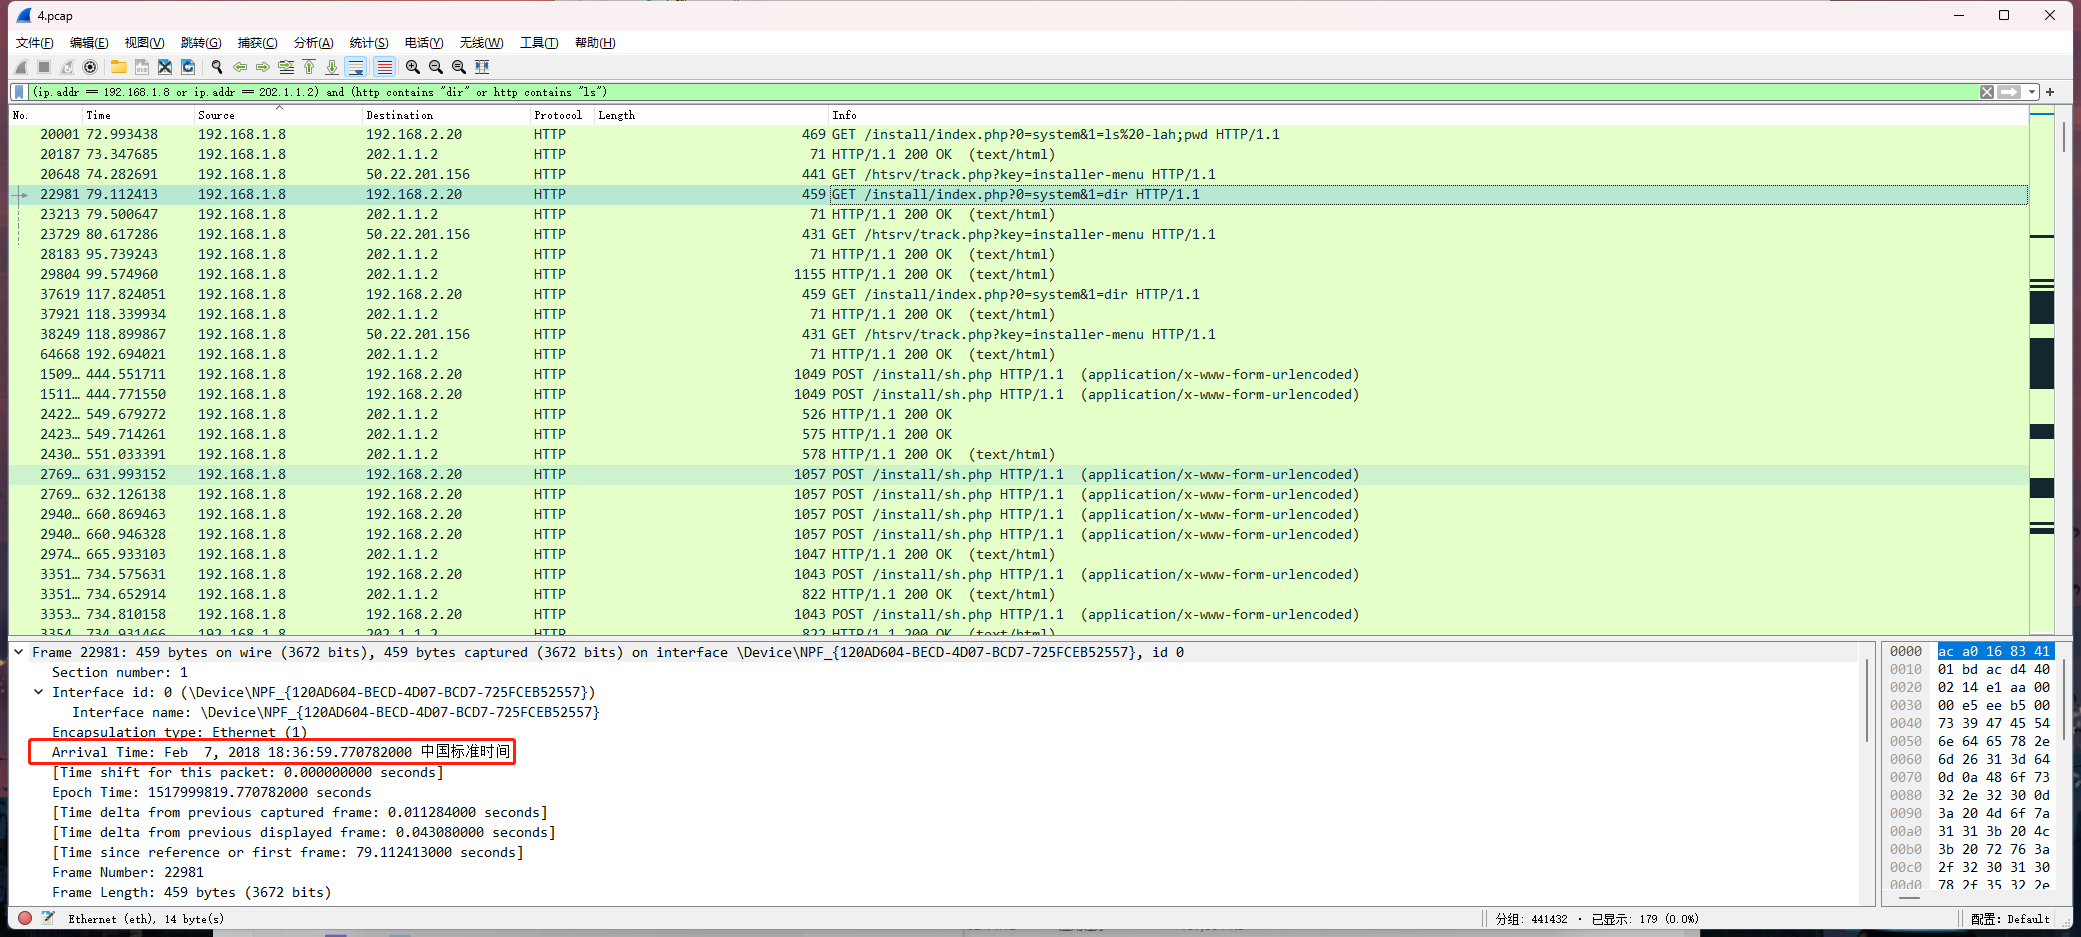Click the filter bookmark icon
This screenshot has width=2081, height=937.
pyautogui.click(x=19, y=92)
